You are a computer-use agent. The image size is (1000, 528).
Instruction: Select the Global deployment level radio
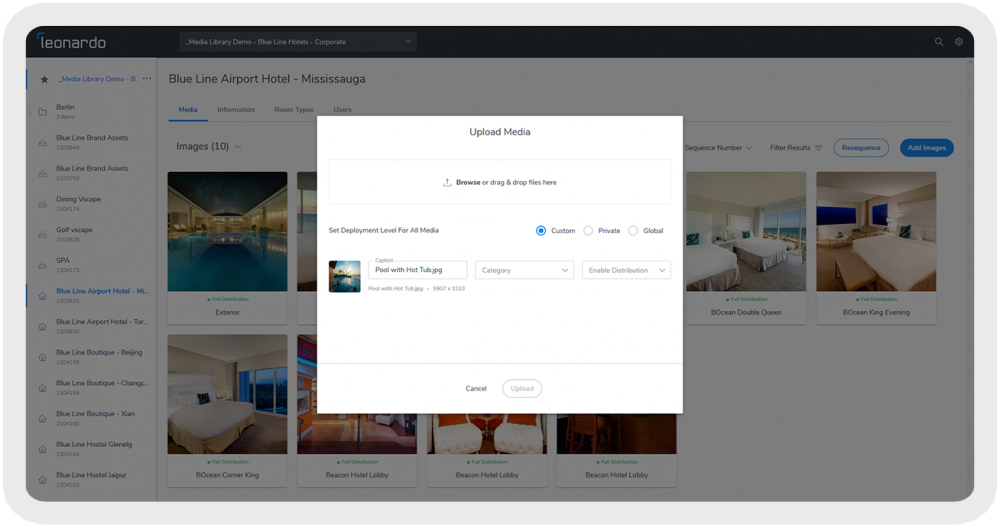click(x=633, y=231)
